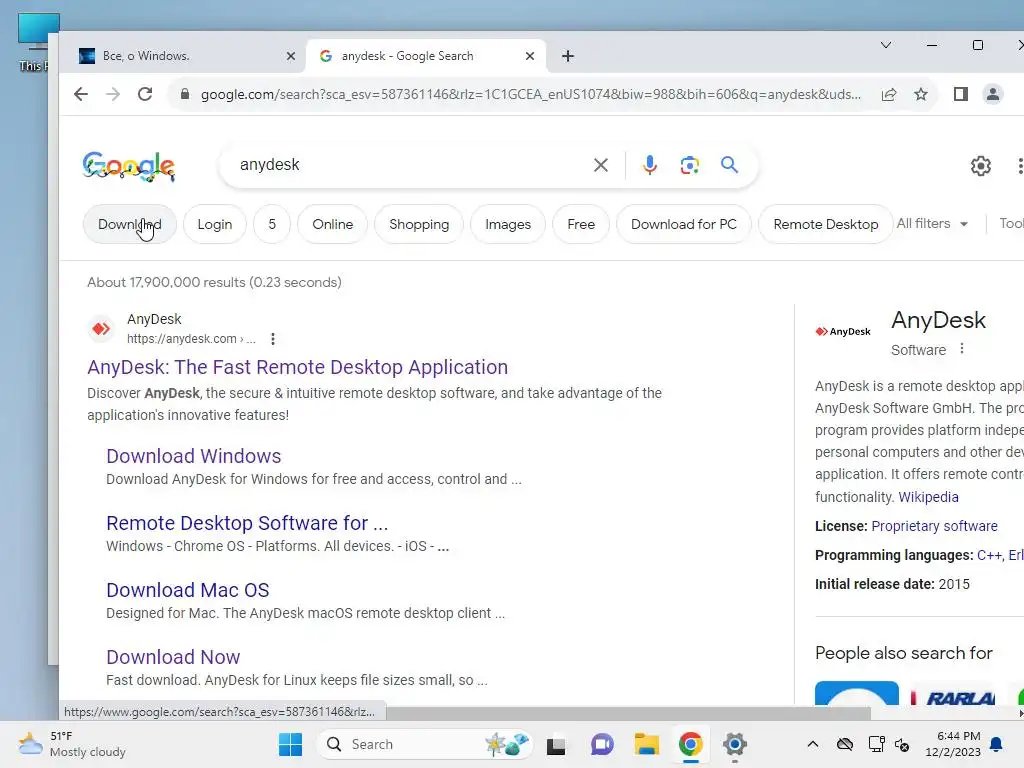
Task: Click the browser forward arrow
Action: (x=113, y=94)
